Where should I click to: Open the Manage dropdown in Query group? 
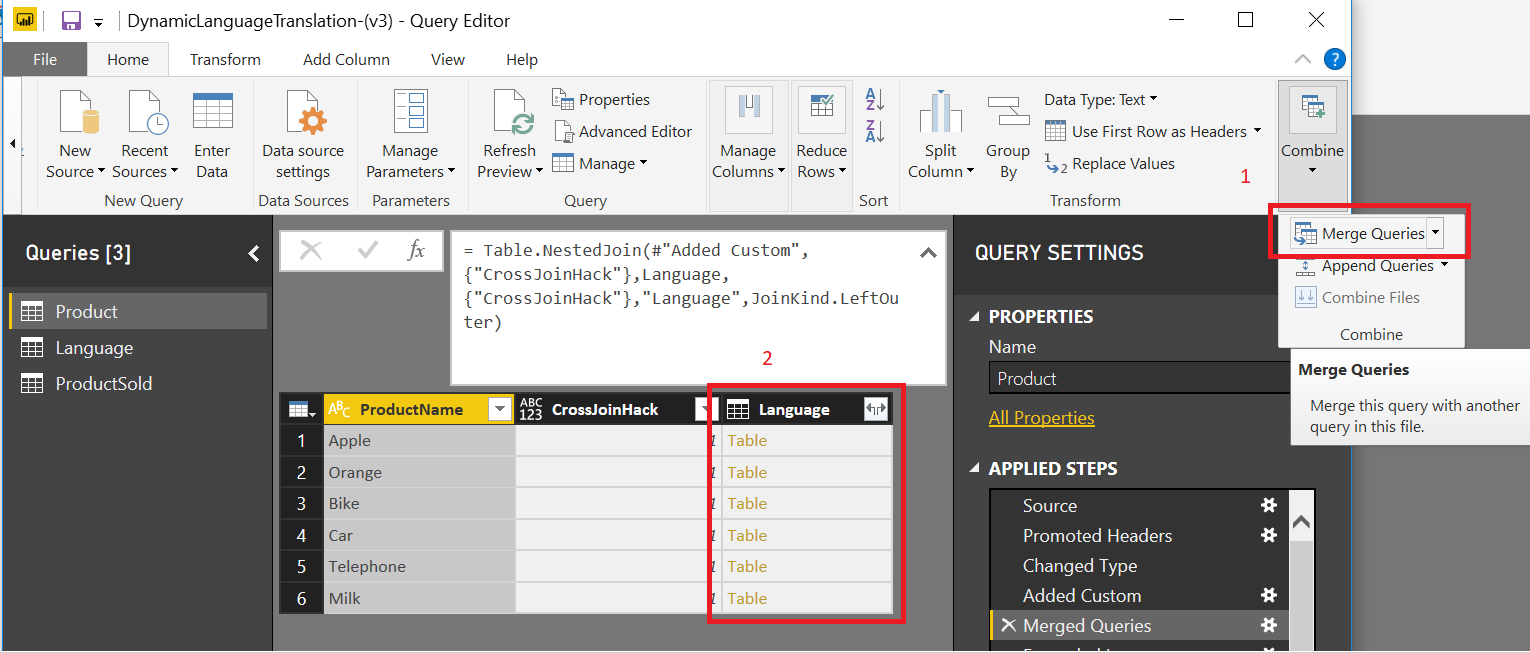[x=600, y=163]
